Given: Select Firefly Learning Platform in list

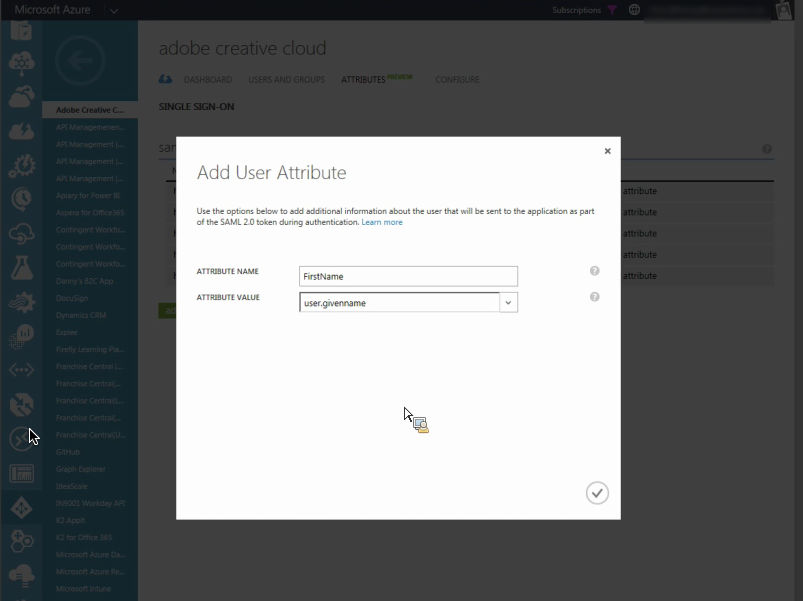Looking at the screenshot, I should 90,349.
